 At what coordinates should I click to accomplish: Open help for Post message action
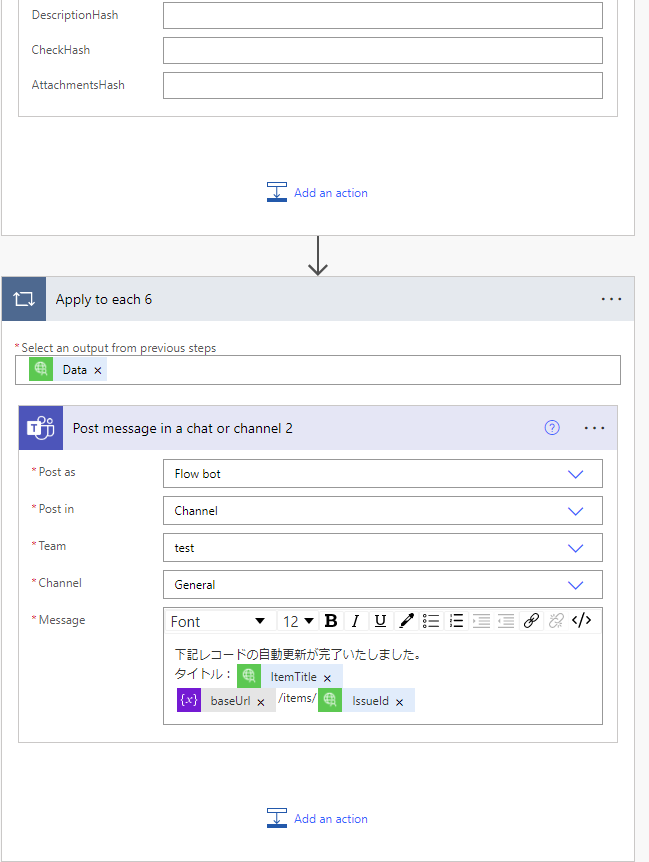click(552, 428)
